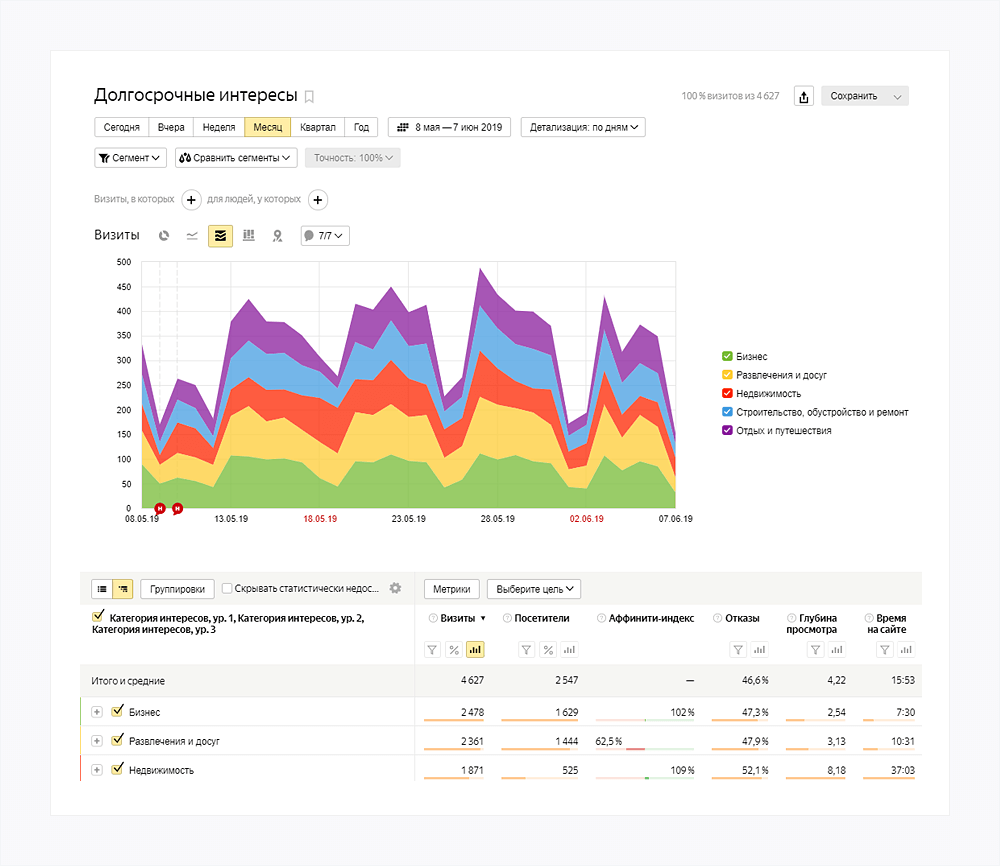The image size is (1000, 866).
Task: Click purple Отдых и путешествия legend swatch
Action: [x=727, y=430]
